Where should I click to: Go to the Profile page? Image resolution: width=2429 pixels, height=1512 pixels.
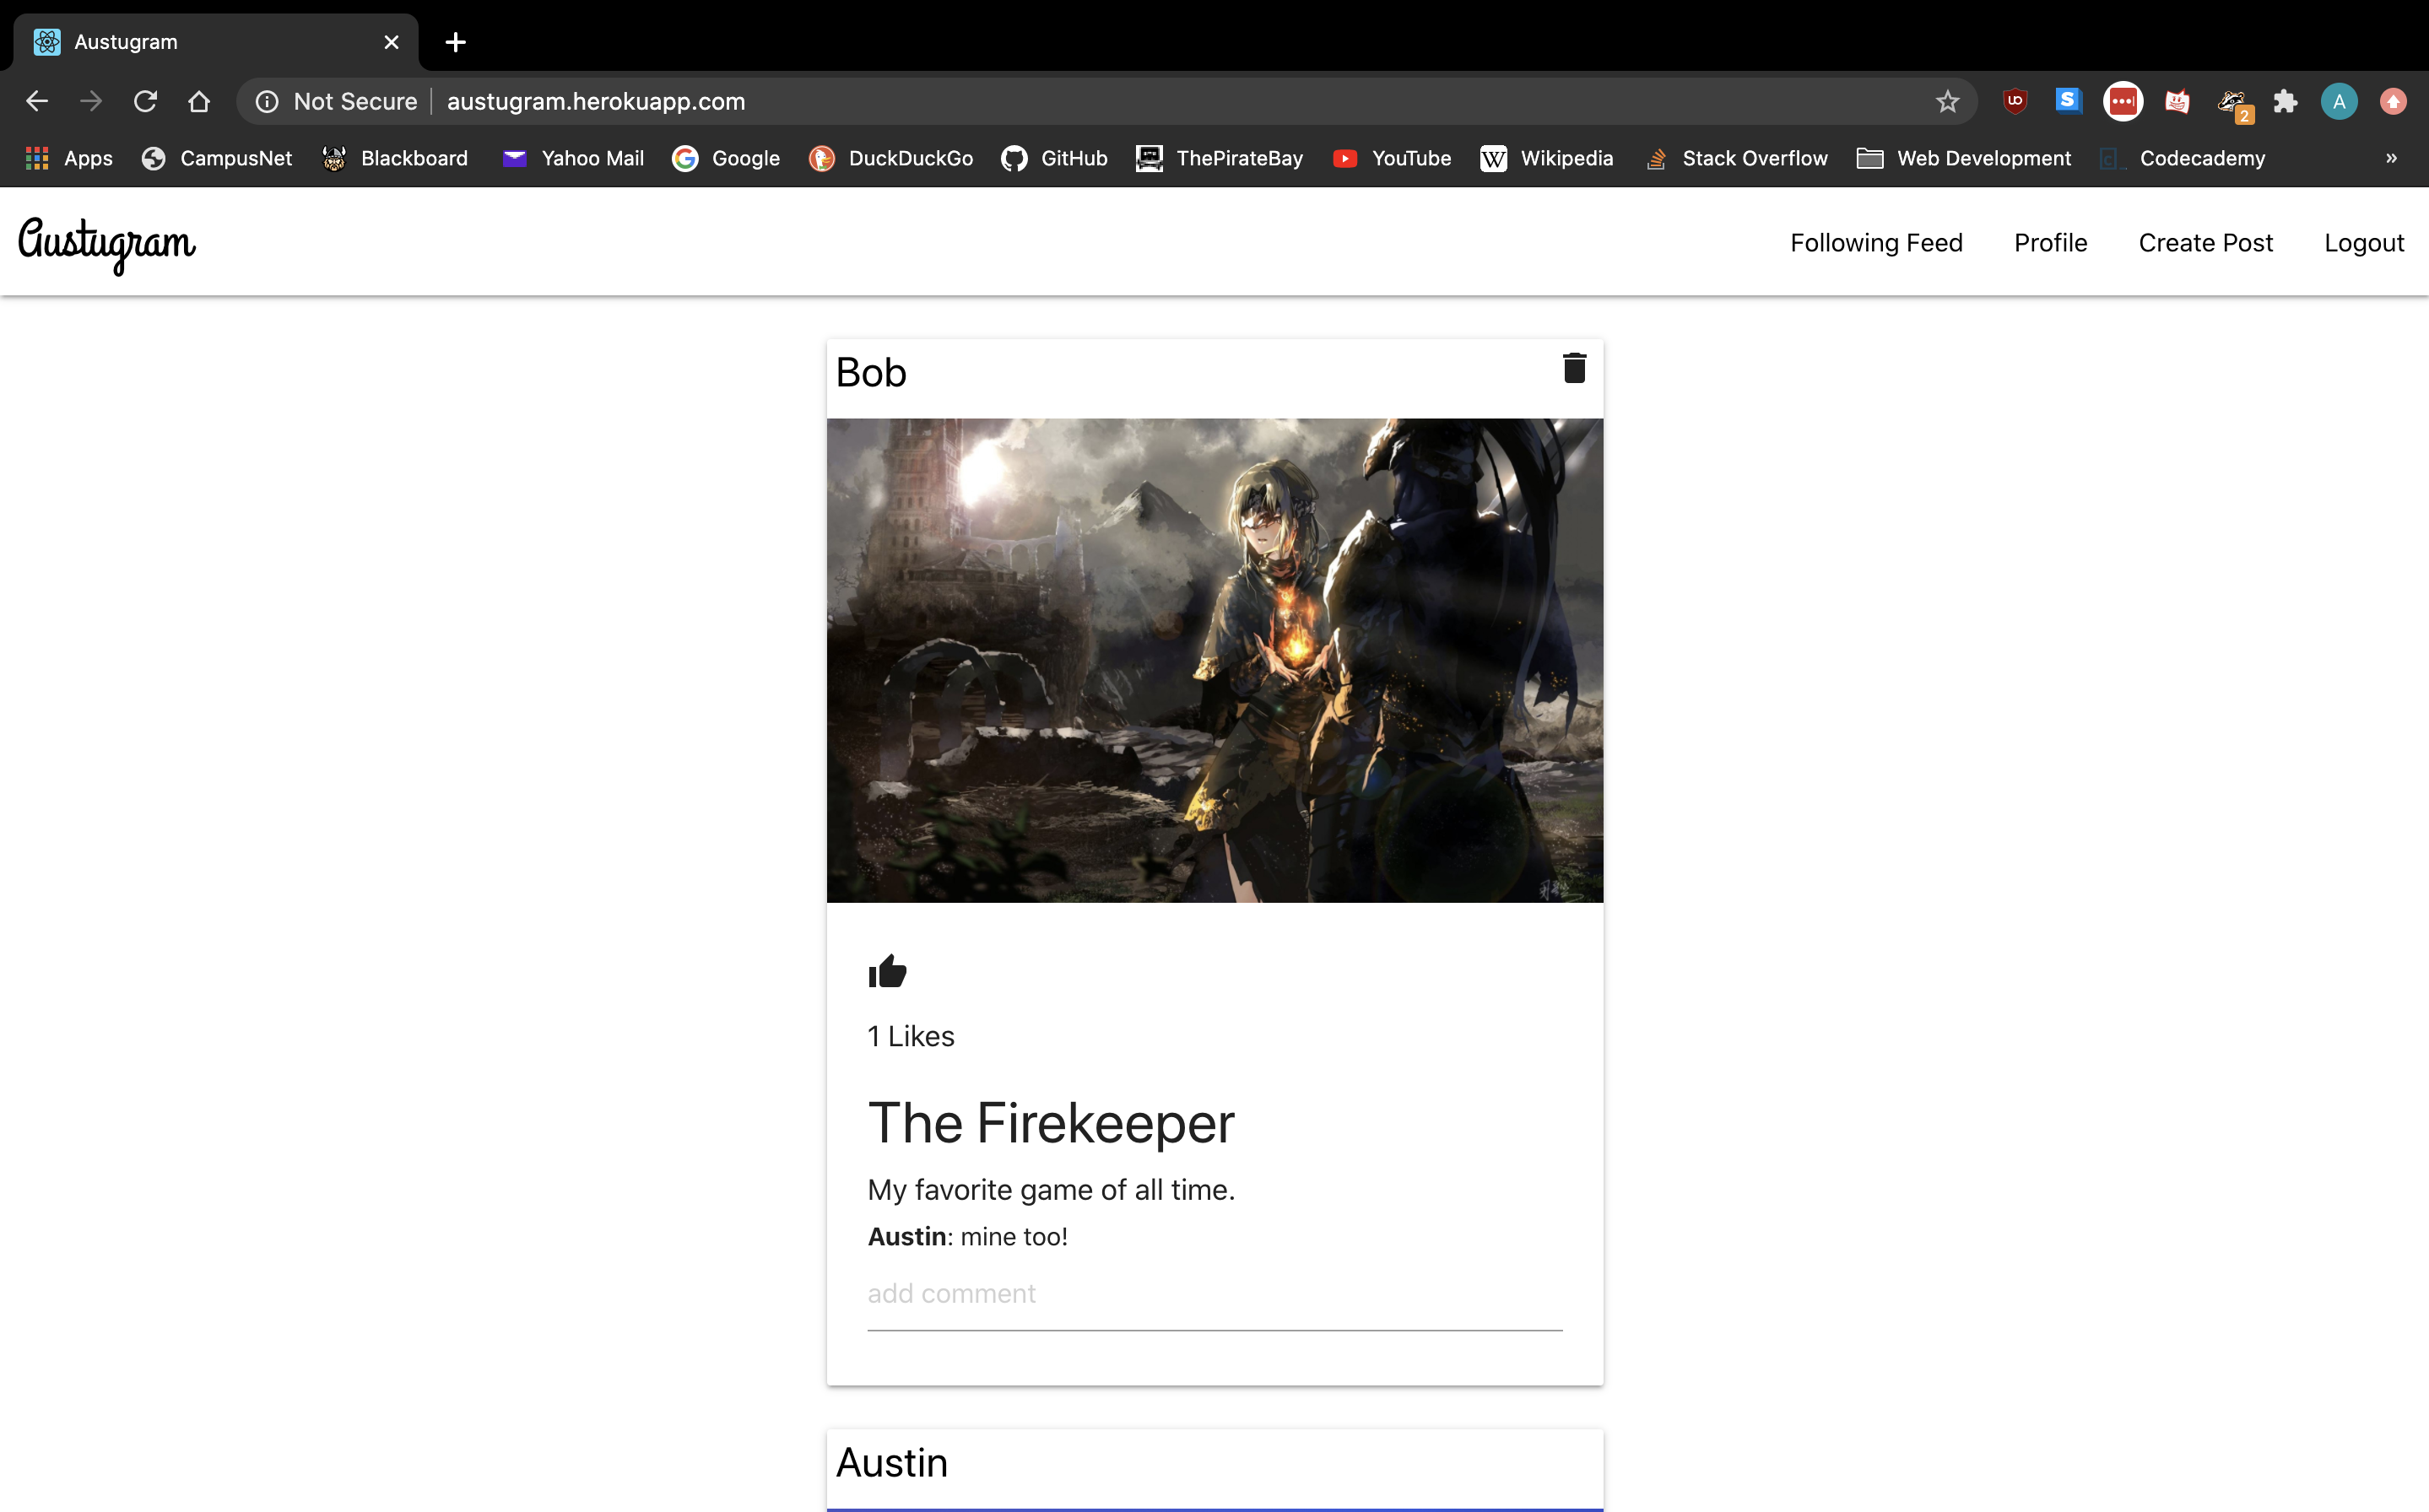click(x=2050, y=243)
